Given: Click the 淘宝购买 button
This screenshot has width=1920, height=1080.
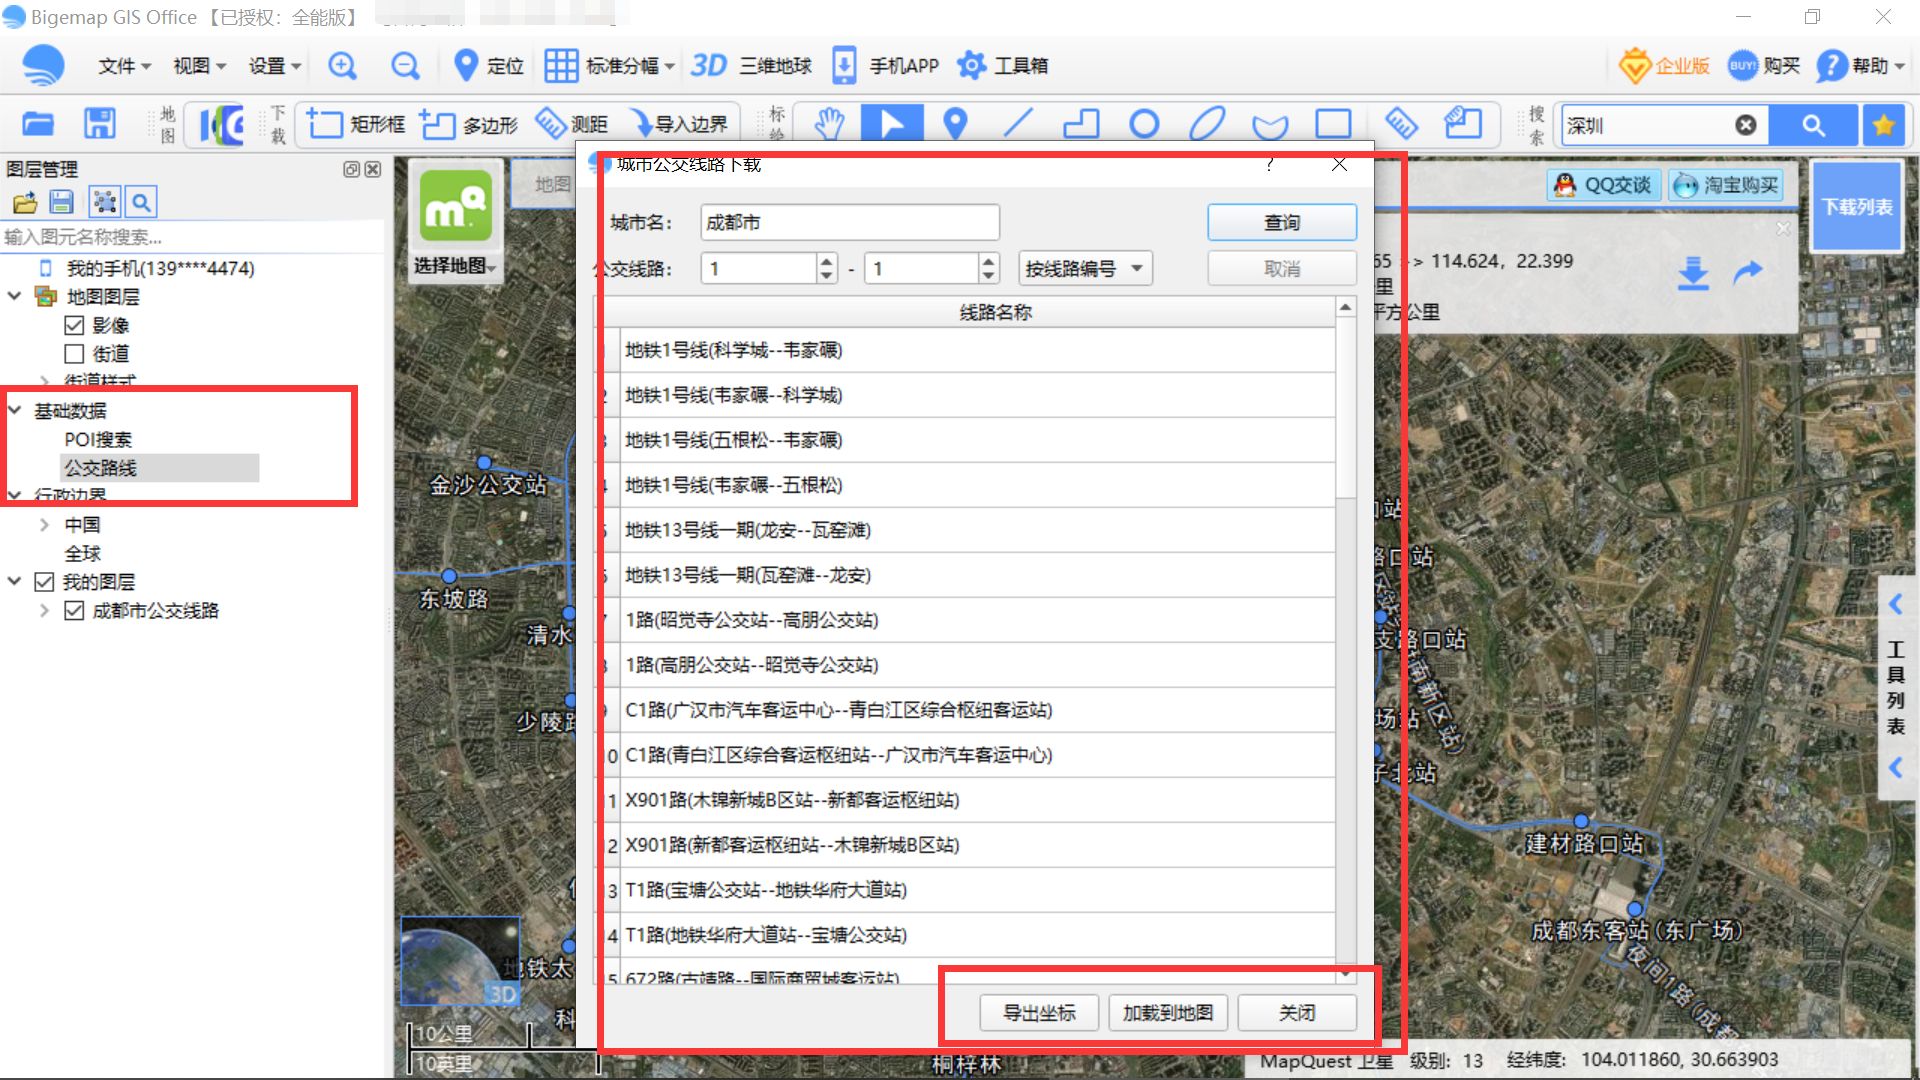Looking at the screenshot, I should click(x=1727, y=185).
